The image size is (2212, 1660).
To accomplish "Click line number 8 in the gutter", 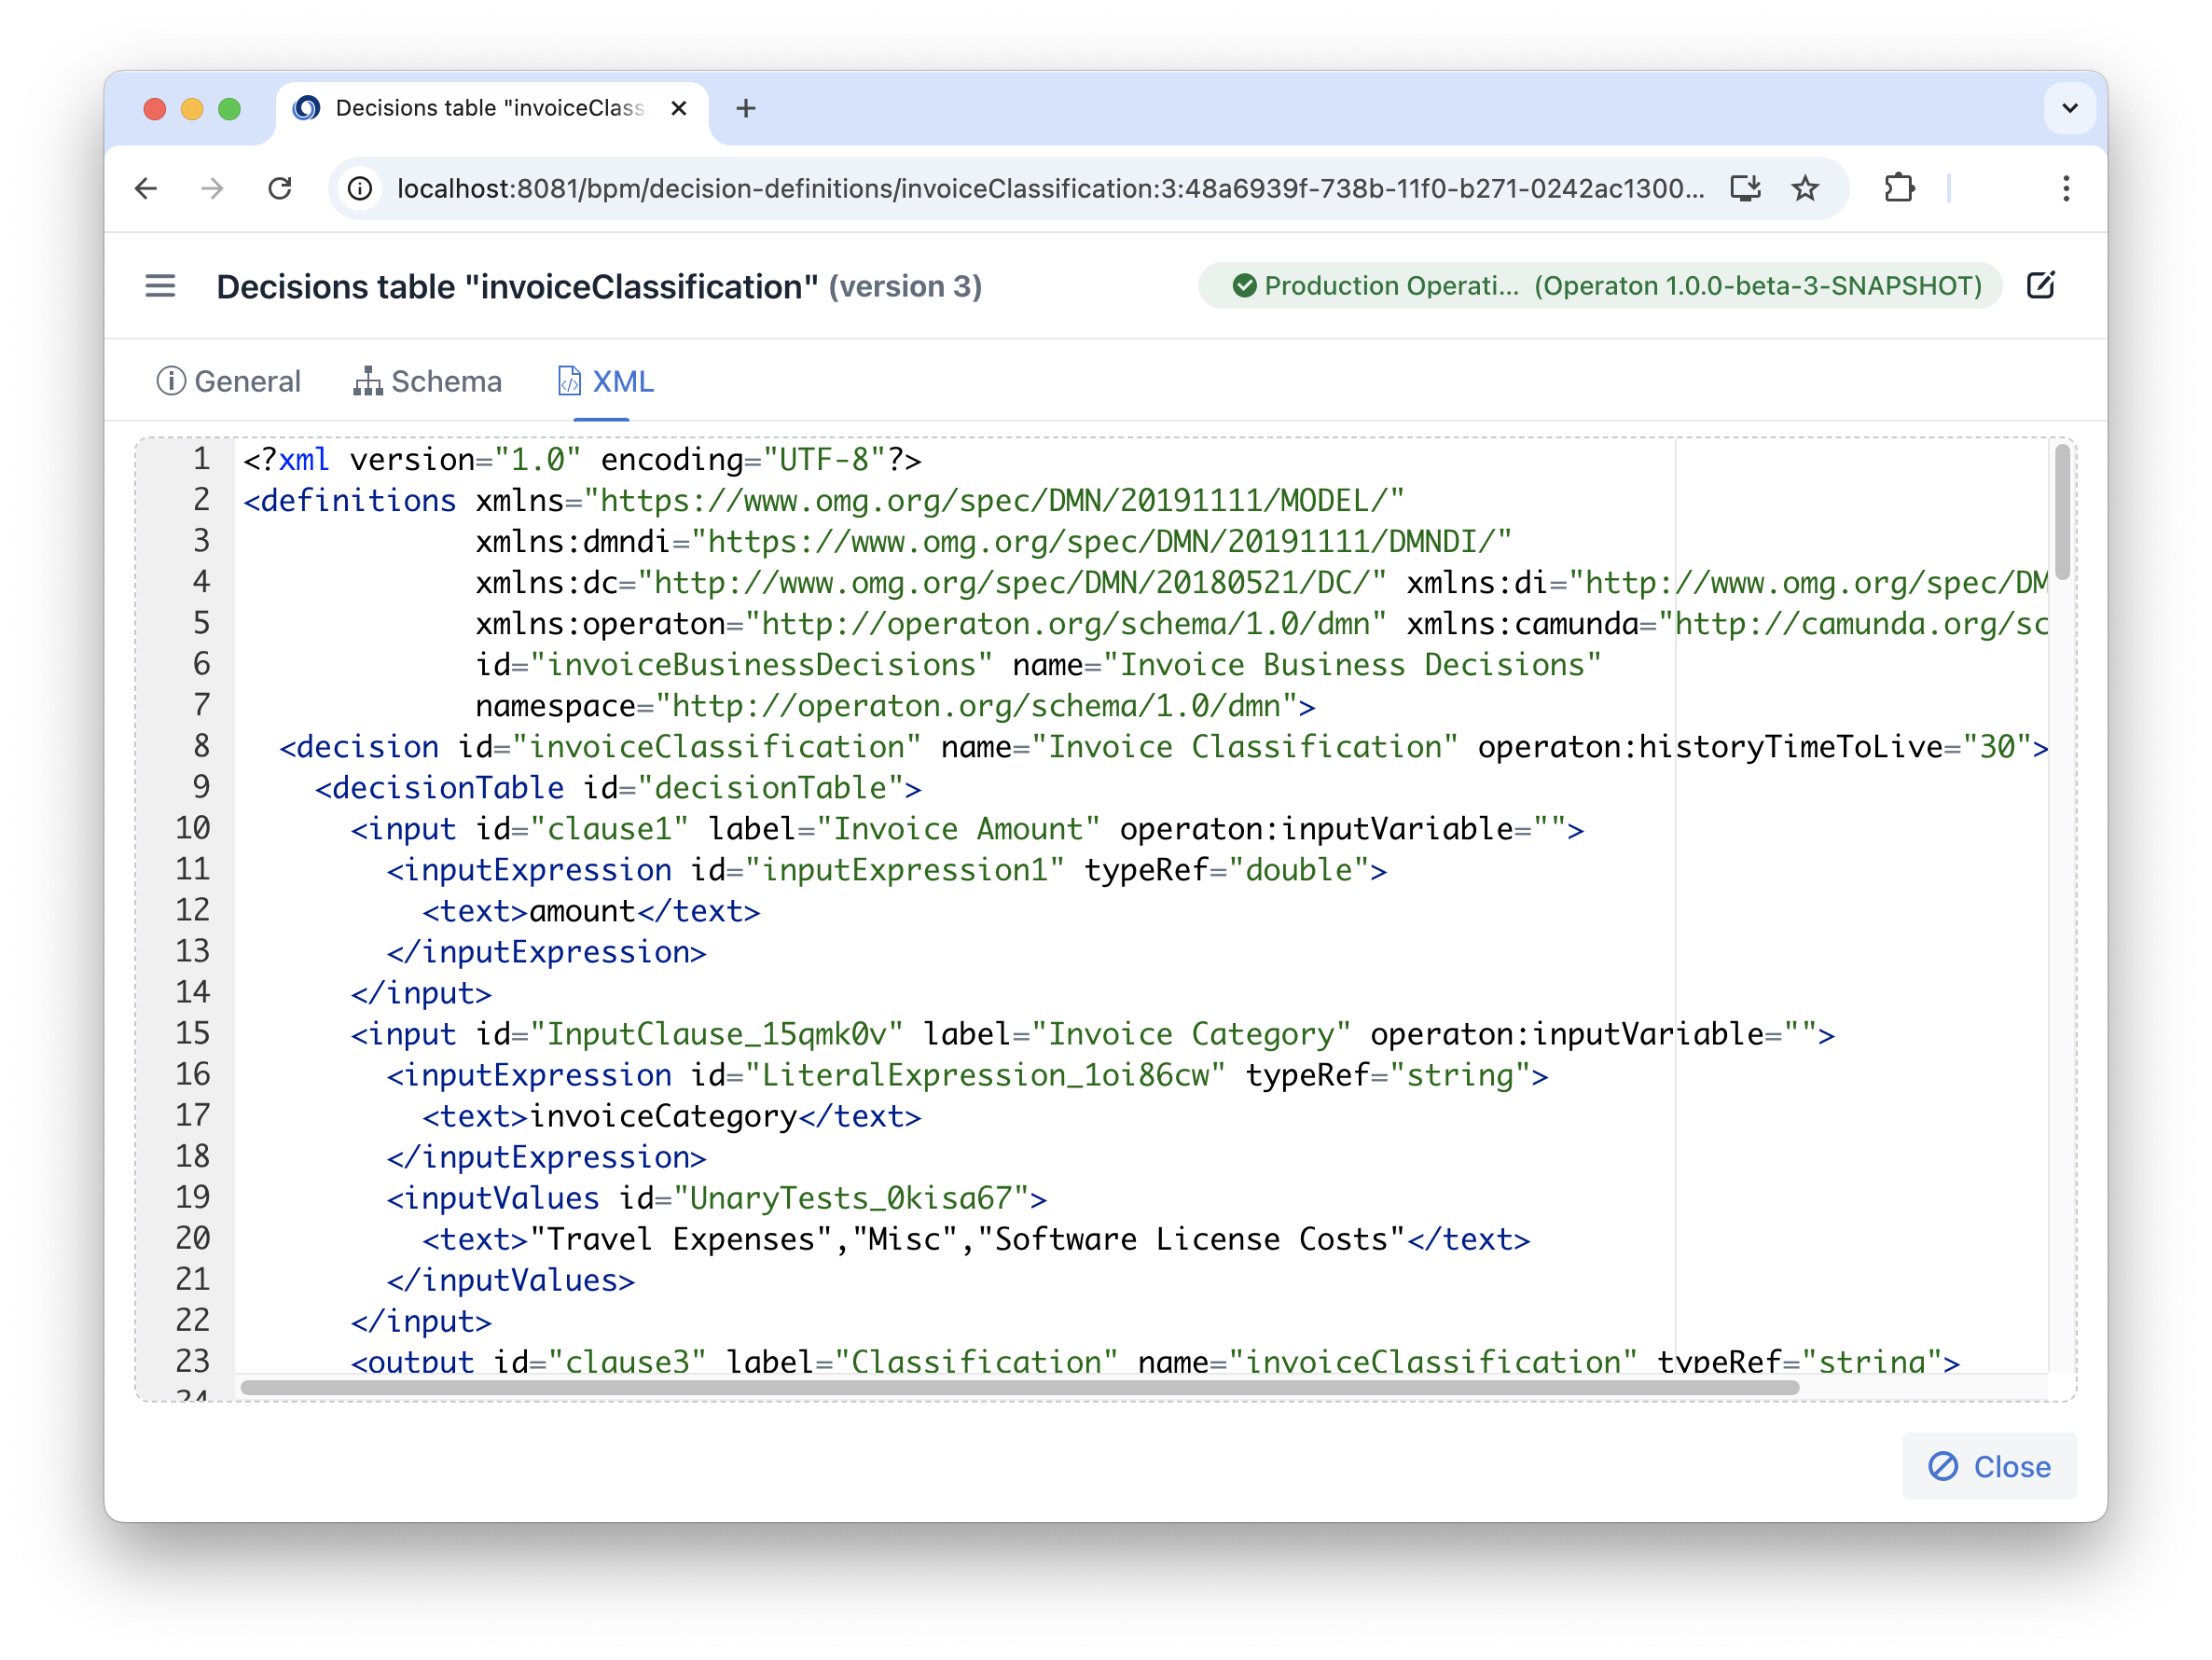I will 201,746.
